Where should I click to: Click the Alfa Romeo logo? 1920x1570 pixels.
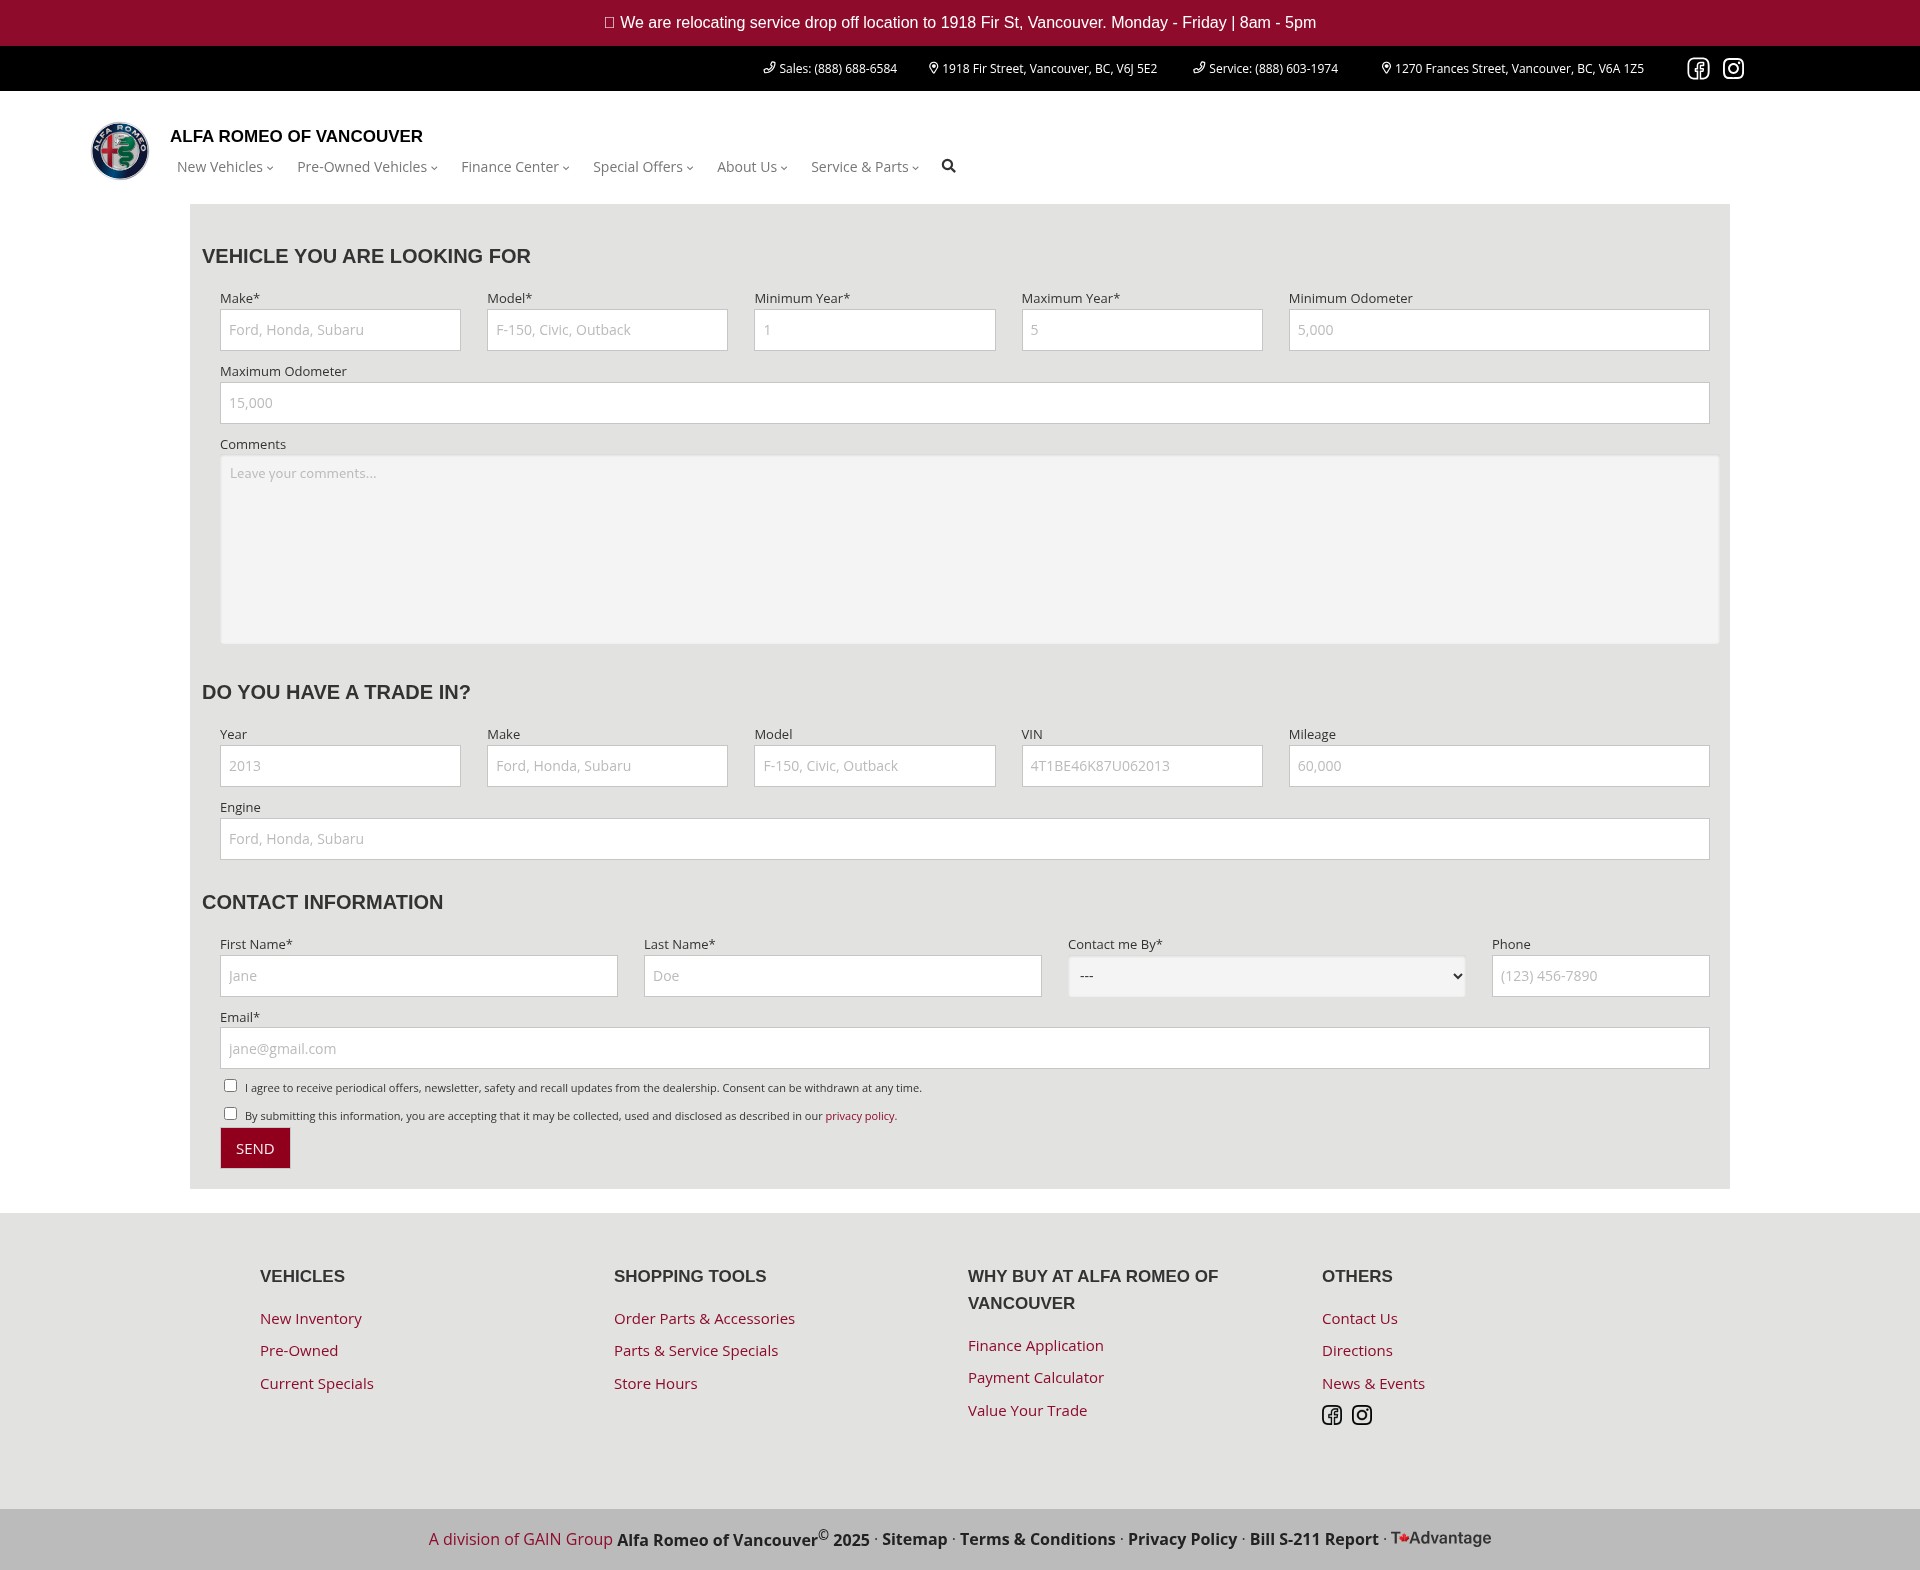[120, 151]
